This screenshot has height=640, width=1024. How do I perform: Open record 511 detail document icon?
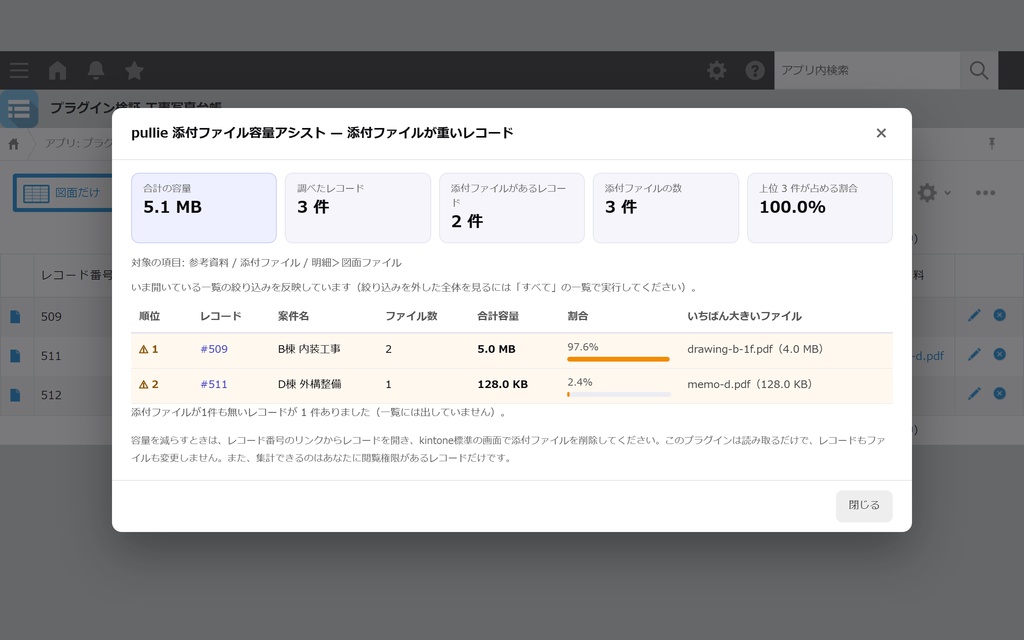tap(16, 356)
